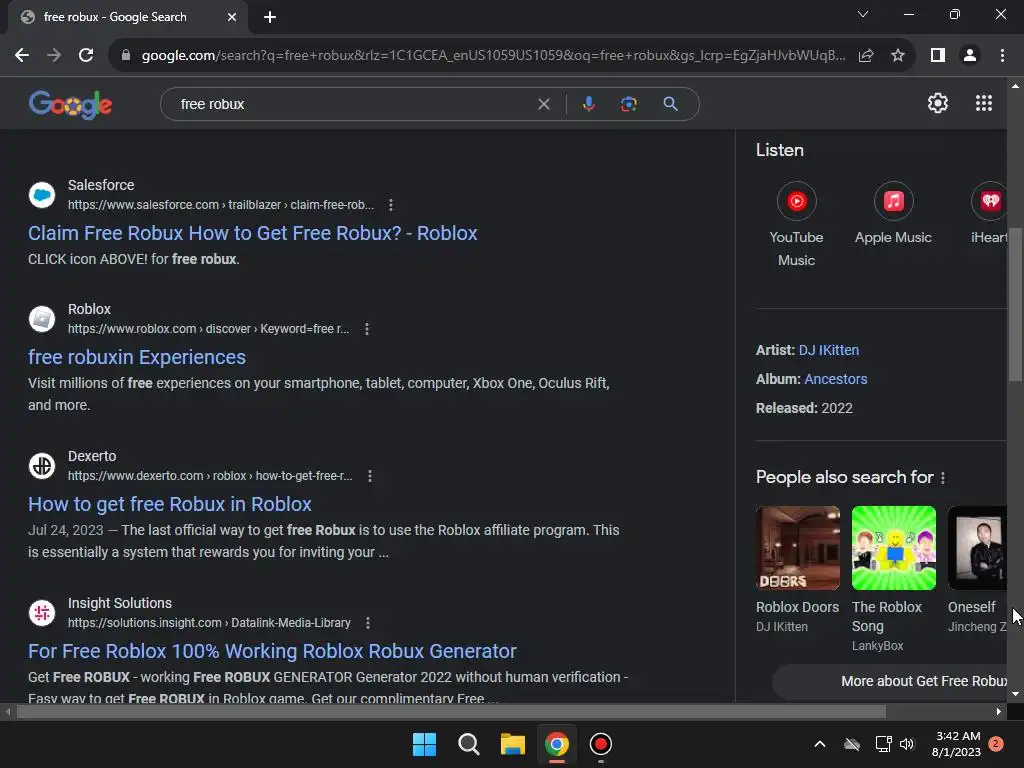The width and height of the screenshot is (1024, 768).
Task: Open Google quick settings gear
Action: [938, 103]
